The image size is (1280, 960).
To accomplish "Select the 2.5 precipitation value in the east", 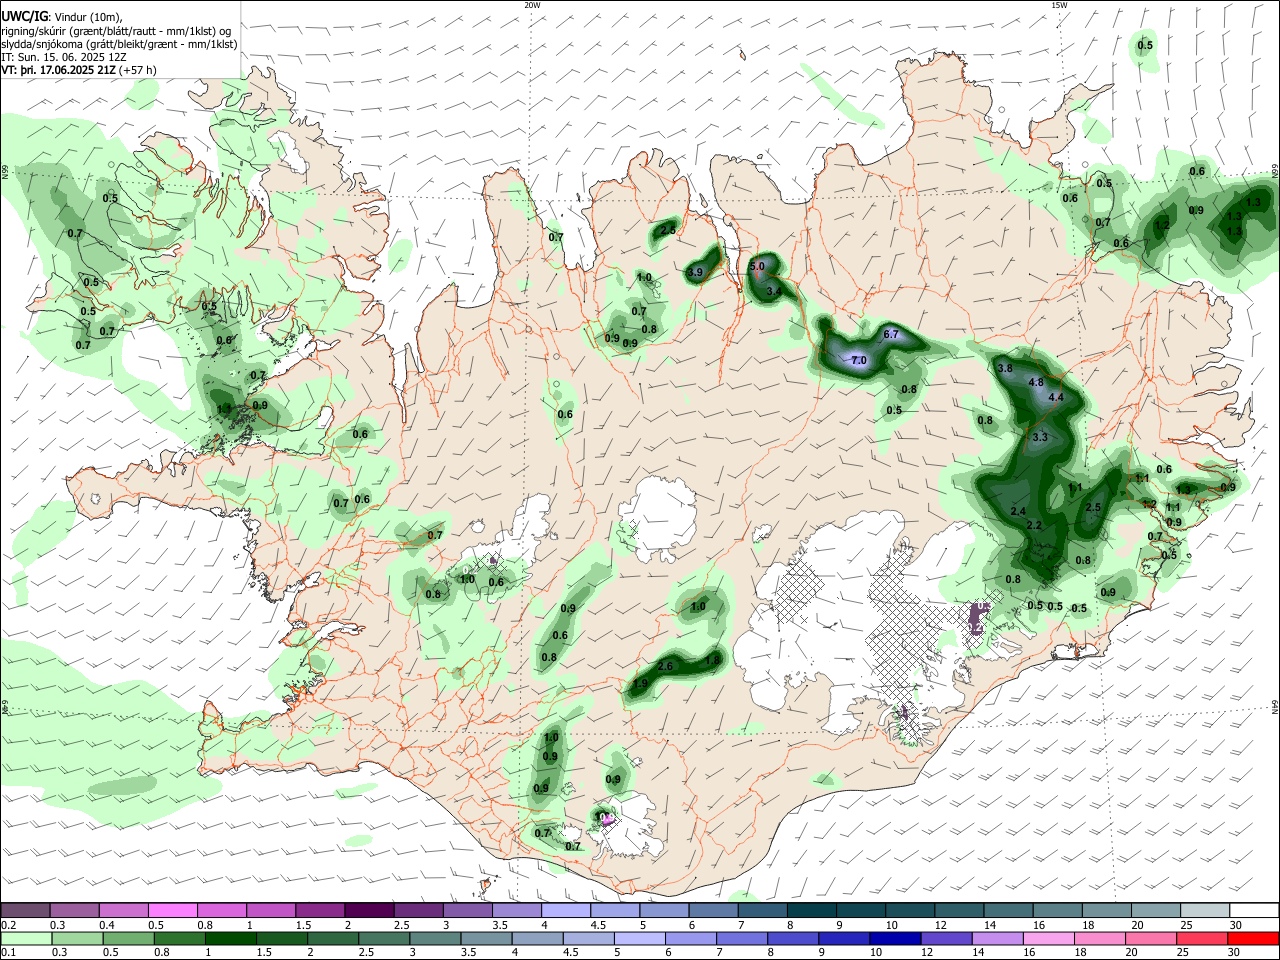I will tap(1093, 508).
